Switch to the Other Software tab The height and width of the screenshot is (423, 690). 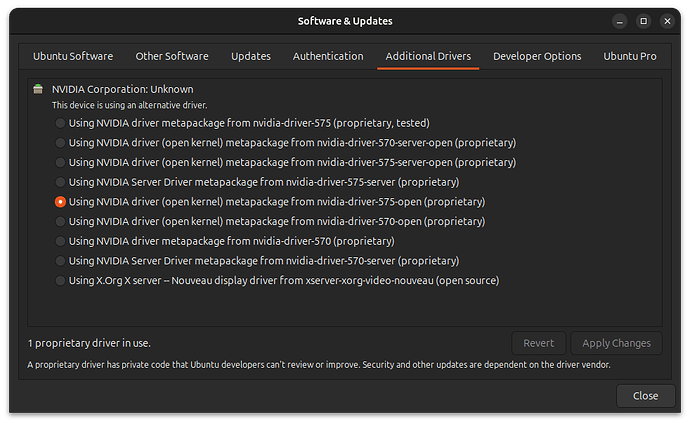click(x=172, y=56)
